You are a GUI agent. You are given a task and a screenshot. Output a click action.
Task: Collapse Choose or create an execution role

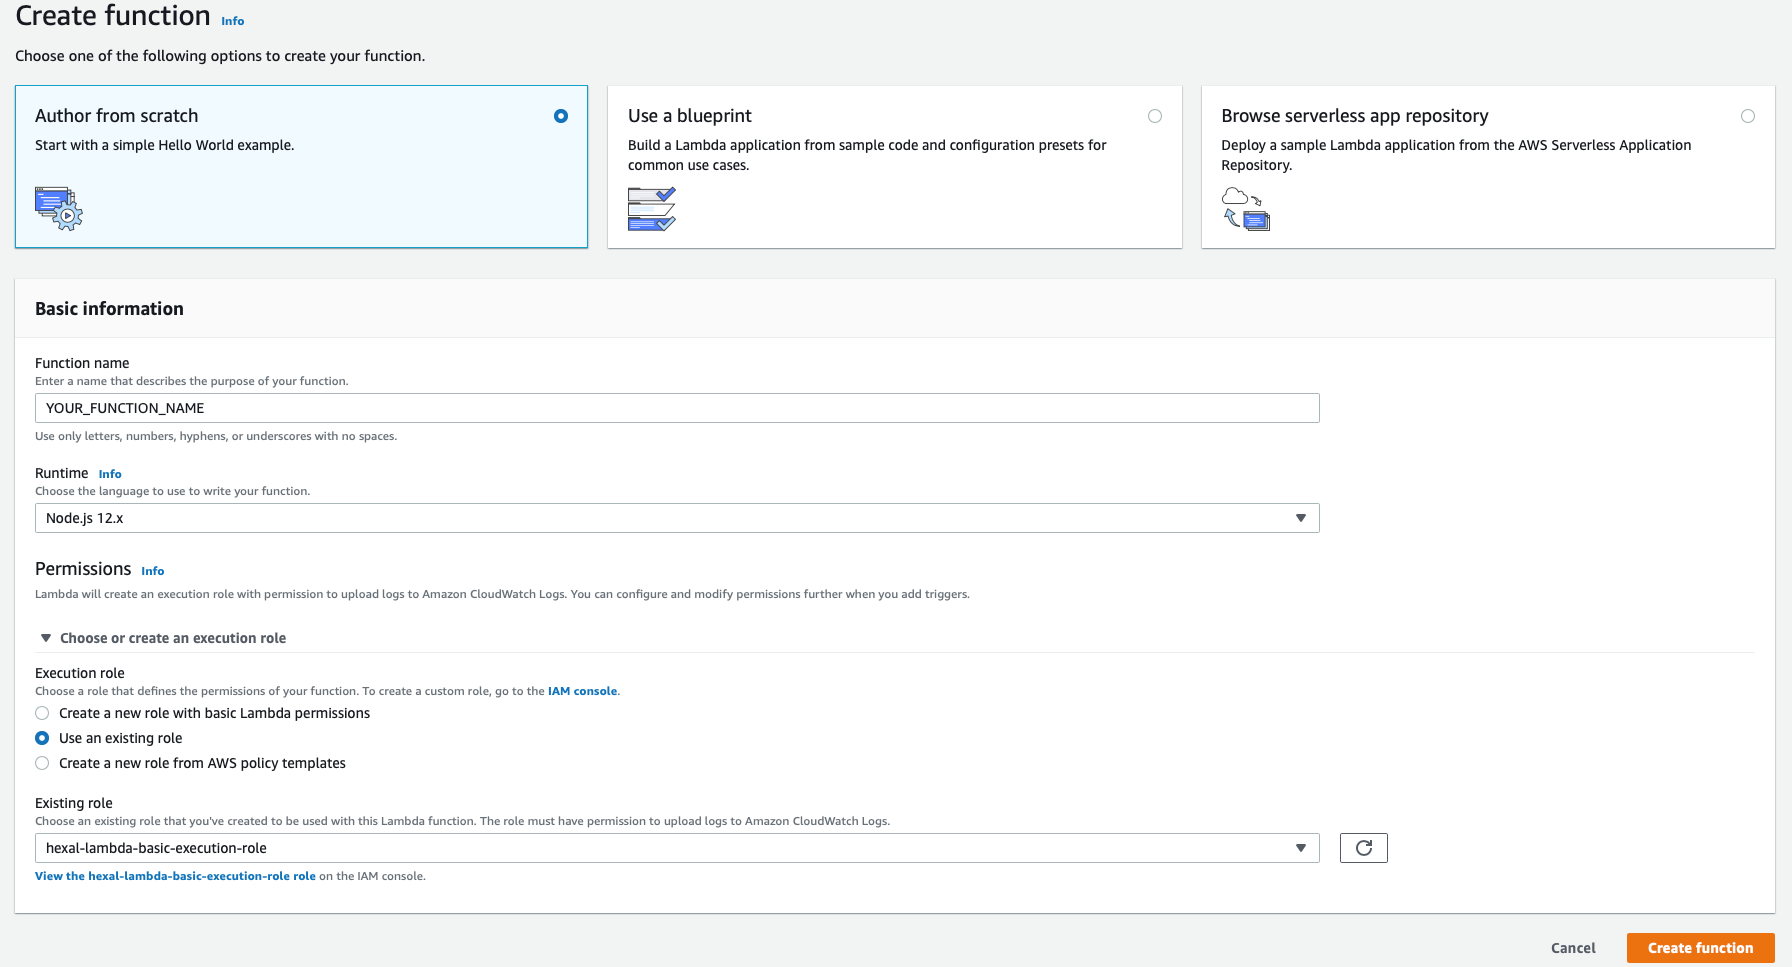163,638
